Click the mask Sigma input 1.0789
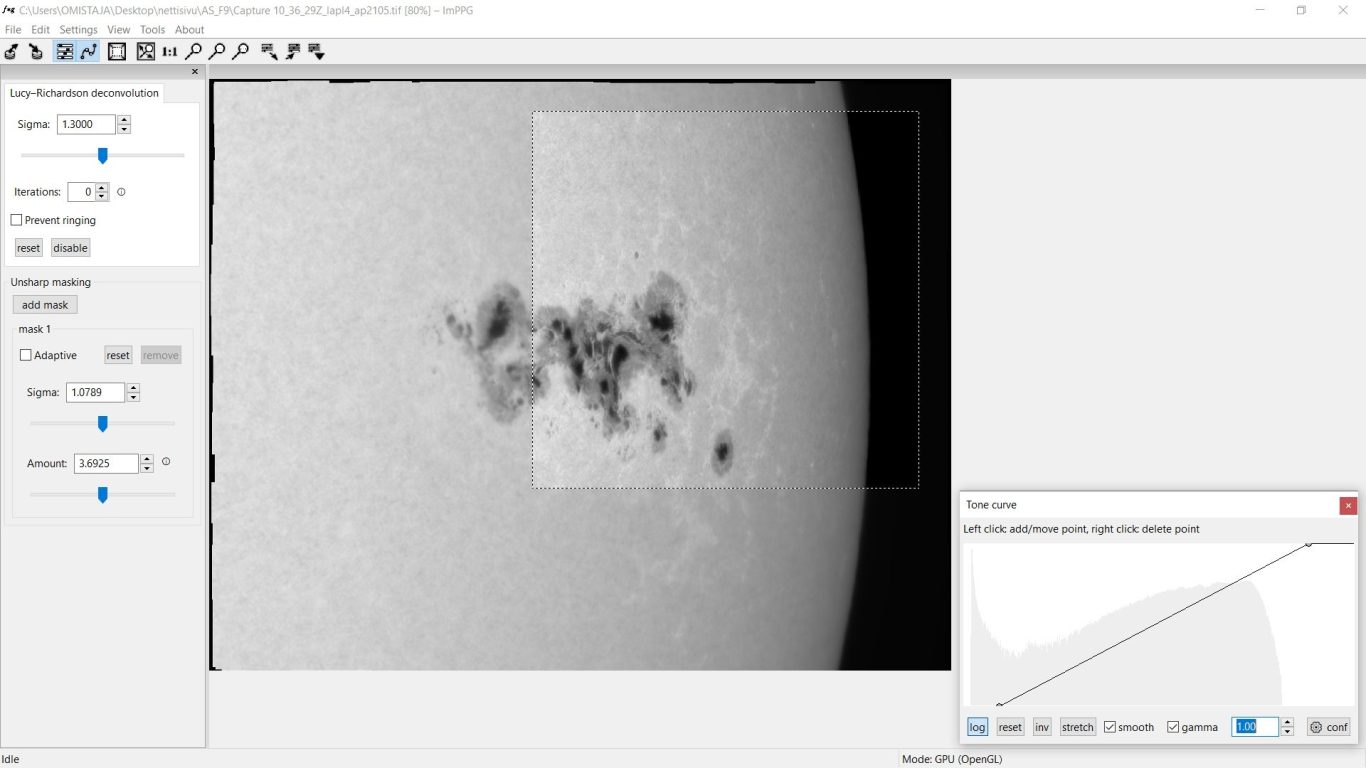Screen dimensions: 1366x768 (96, 392)
